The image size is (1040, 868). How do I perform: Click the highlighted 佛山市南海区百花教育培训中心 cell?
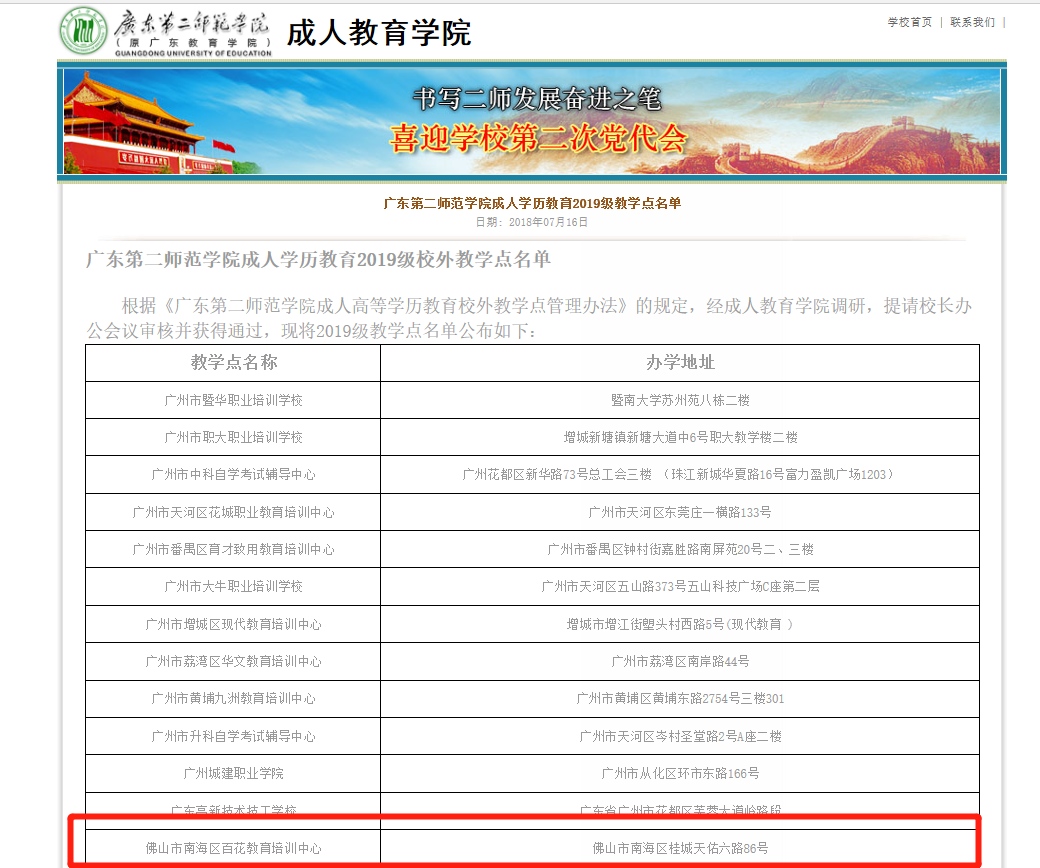[x=233, y=848]
